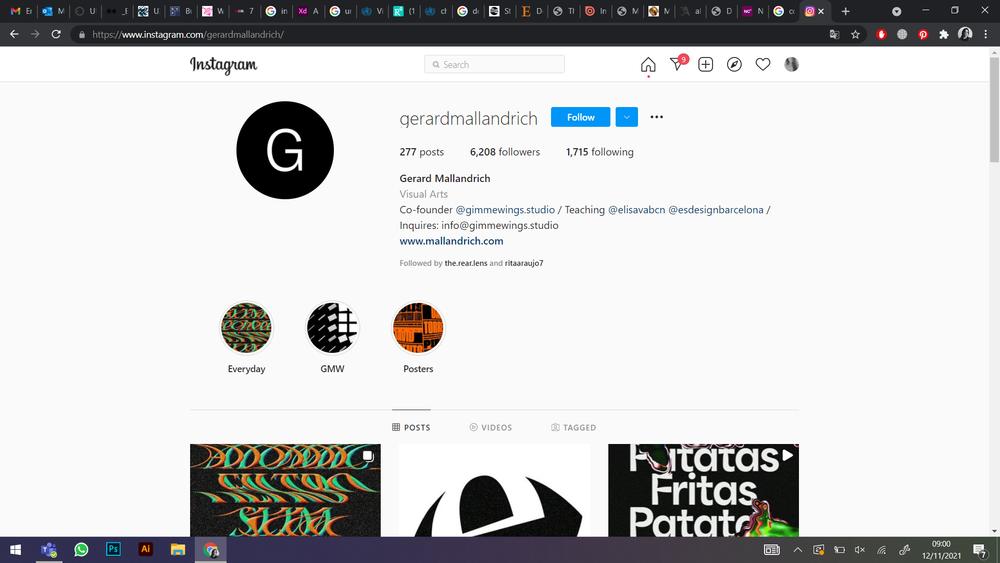Show hidden system tray icons

click(x=797, y=550)
